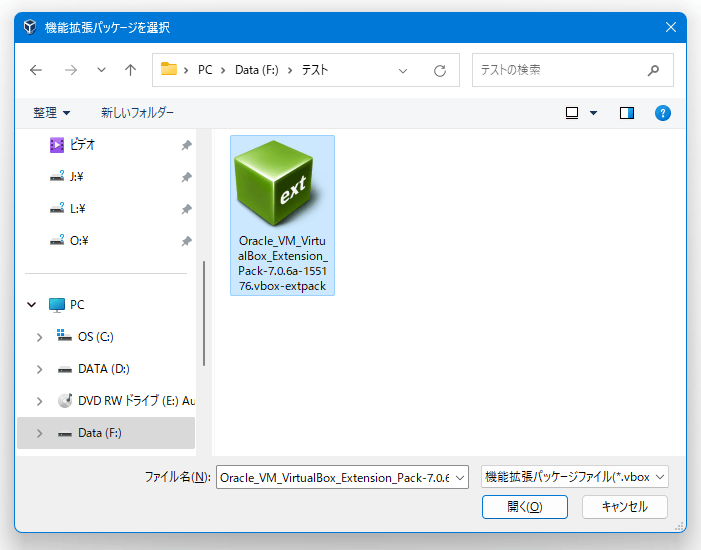Expand the address bar history dropdown

point(403,71)
